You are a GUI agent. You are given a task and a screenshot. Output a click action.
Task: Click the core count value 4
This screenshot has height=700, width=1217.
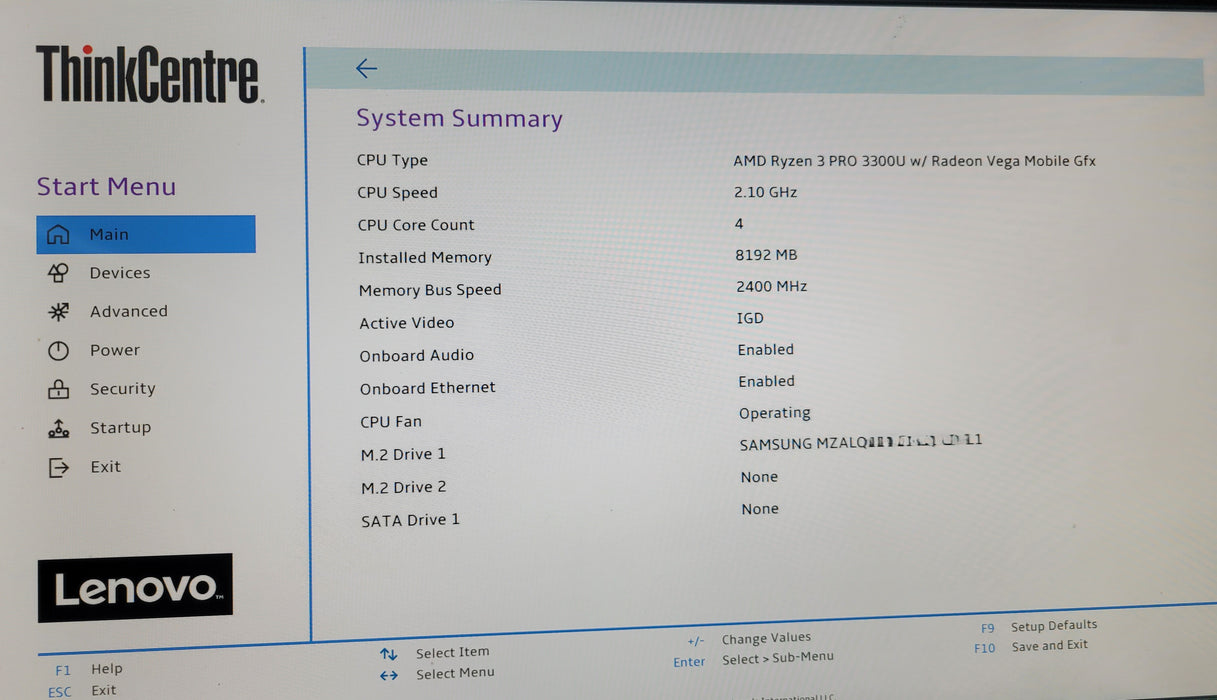(739, 224)
